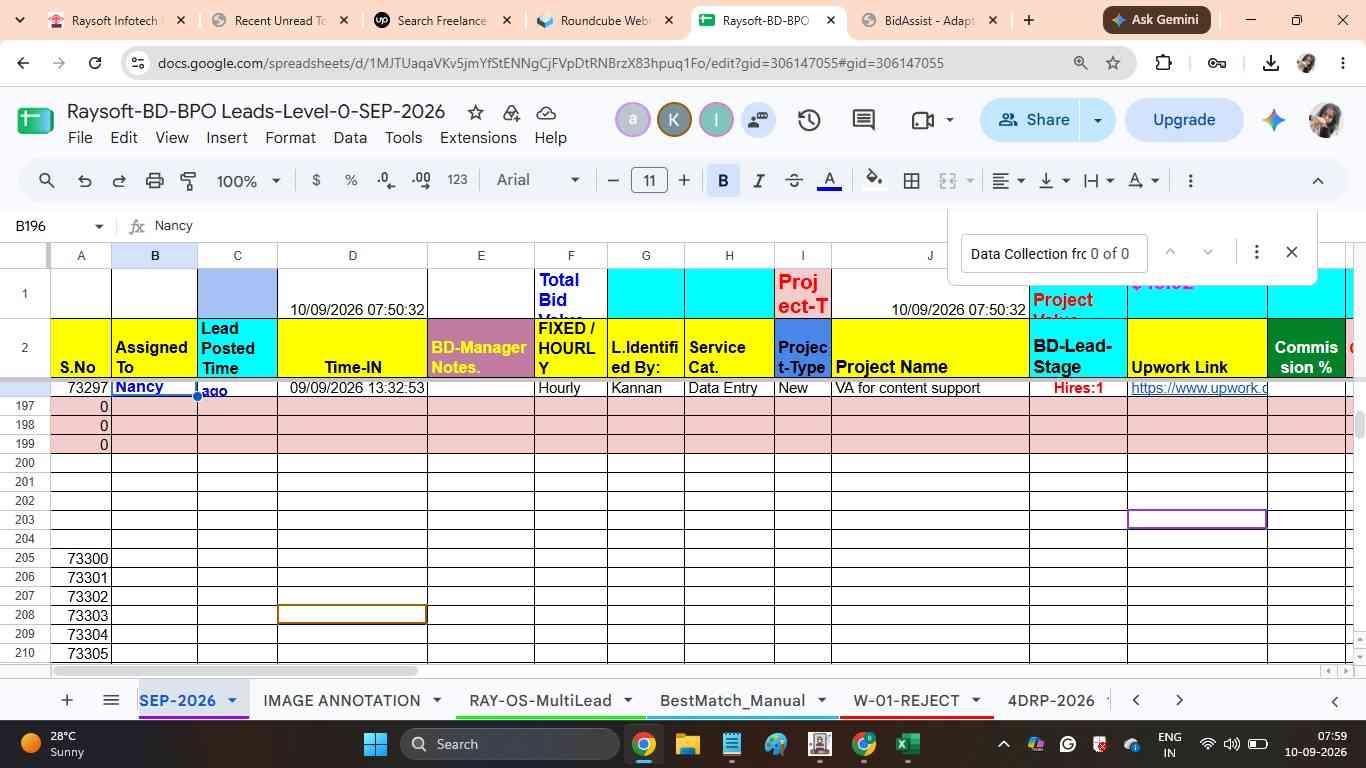
Task: Switch to the IMAGE ANNOTATION sheet tab
Action: tap(341, 700)
